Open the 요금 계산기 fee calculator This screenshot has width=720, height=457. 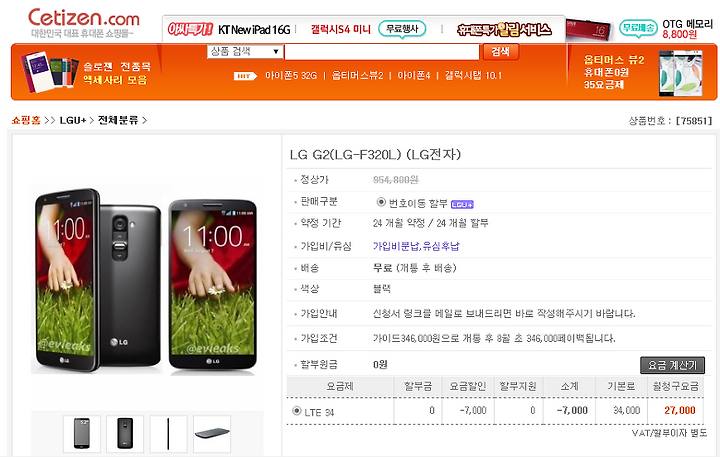[672, 365]
